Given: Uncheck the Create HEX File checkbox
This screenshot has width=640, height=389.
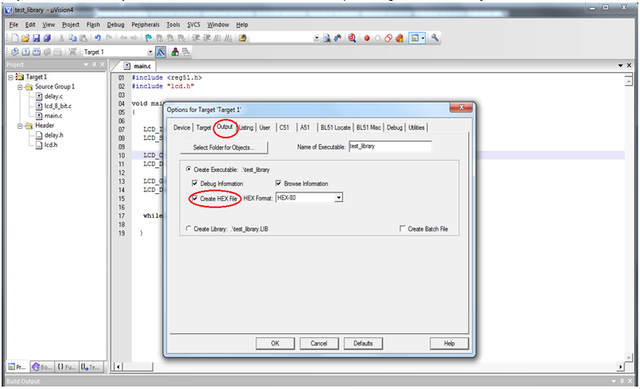Looking at the screenshot, I should (195, 198).
